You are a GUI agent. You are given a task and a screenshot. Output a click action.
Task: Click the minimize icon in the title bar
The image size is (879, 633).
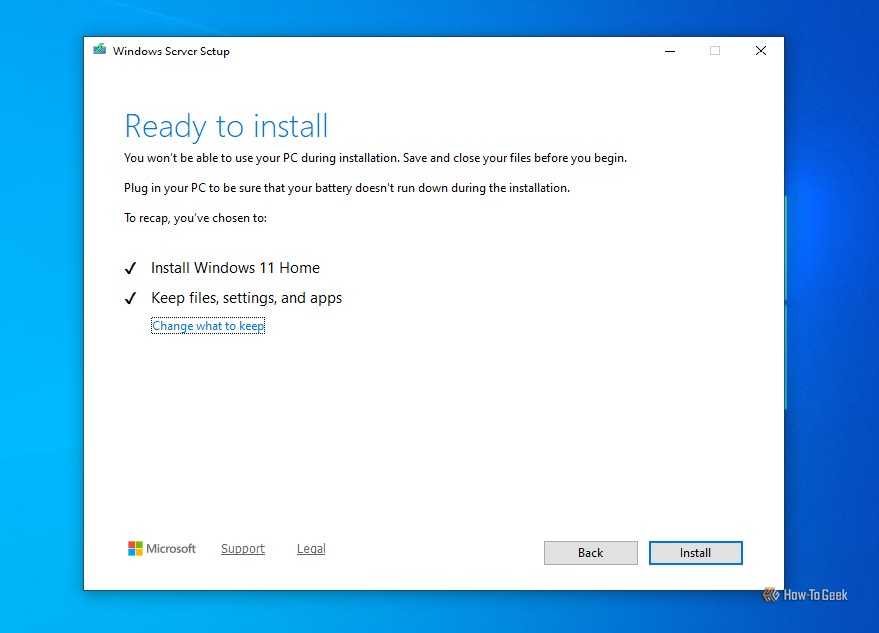point(669,50)
